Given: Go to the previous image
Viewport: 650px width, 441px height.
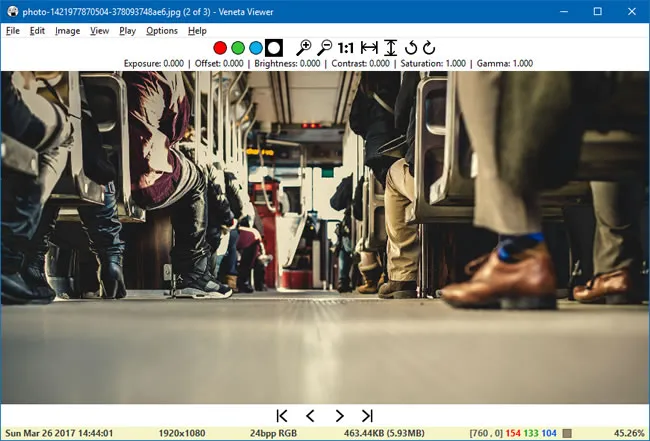Looking at the screenshot, I should pos(310,416).
